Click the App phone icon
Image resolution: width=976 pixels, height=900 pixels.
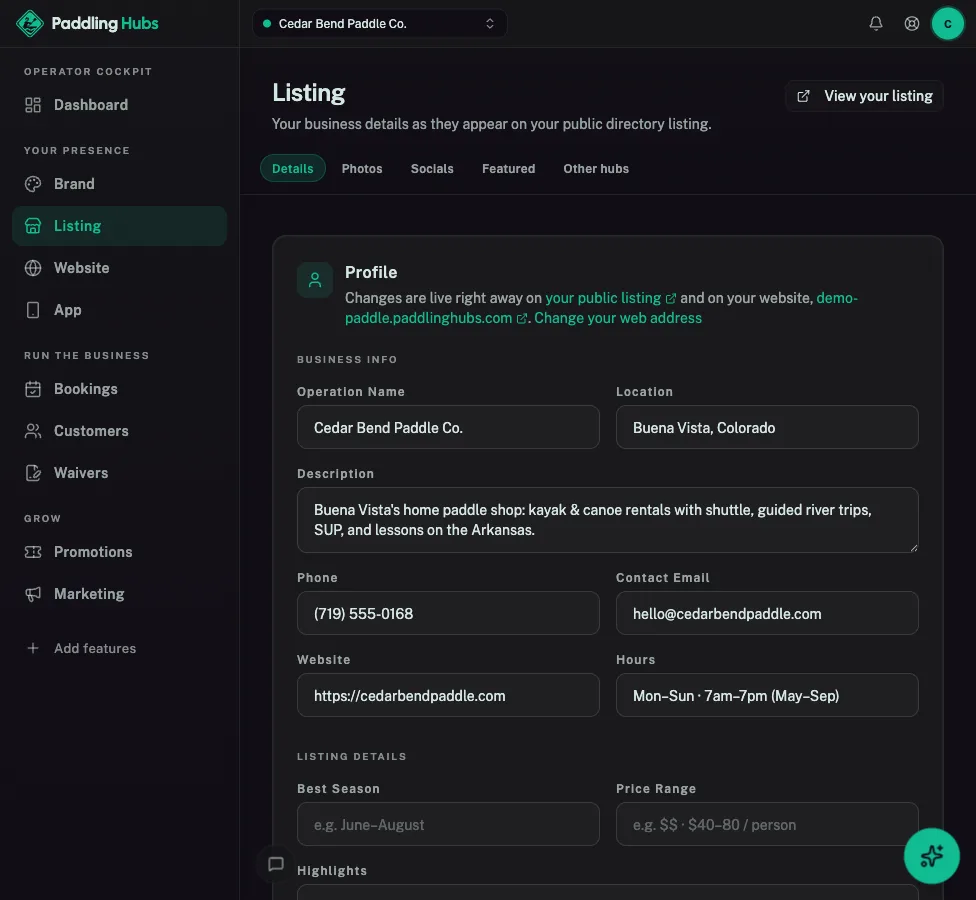click(x=33, y=310)
